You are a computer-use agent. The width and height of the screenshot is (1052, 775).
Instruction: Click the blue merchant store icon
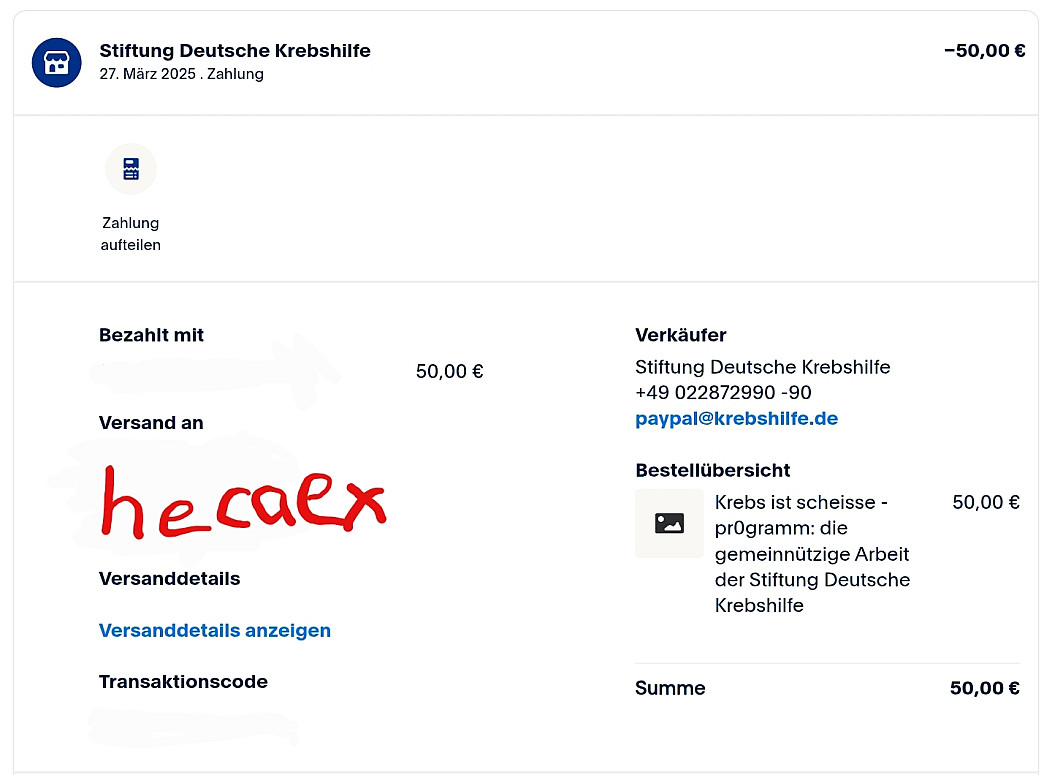click(56, 62)
